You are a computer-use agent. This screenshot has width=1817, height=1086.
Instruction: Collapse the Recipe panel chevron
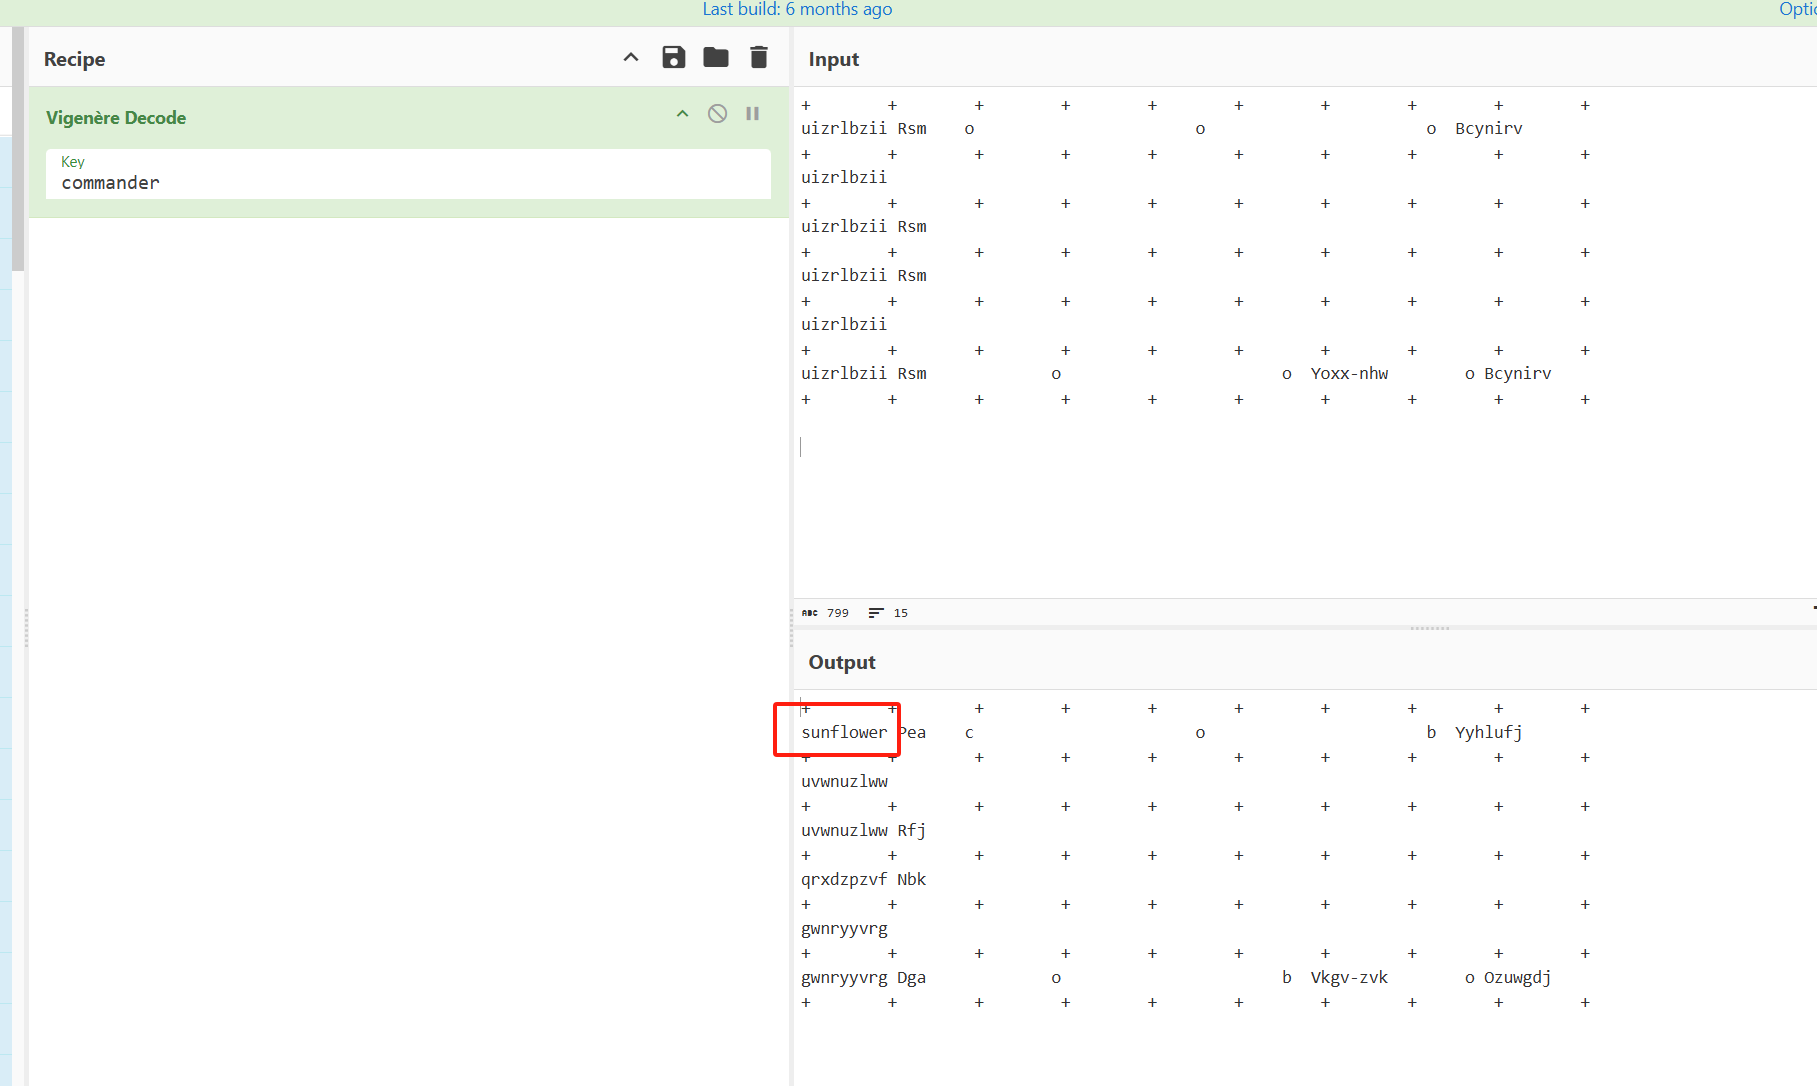coord(631,57)
